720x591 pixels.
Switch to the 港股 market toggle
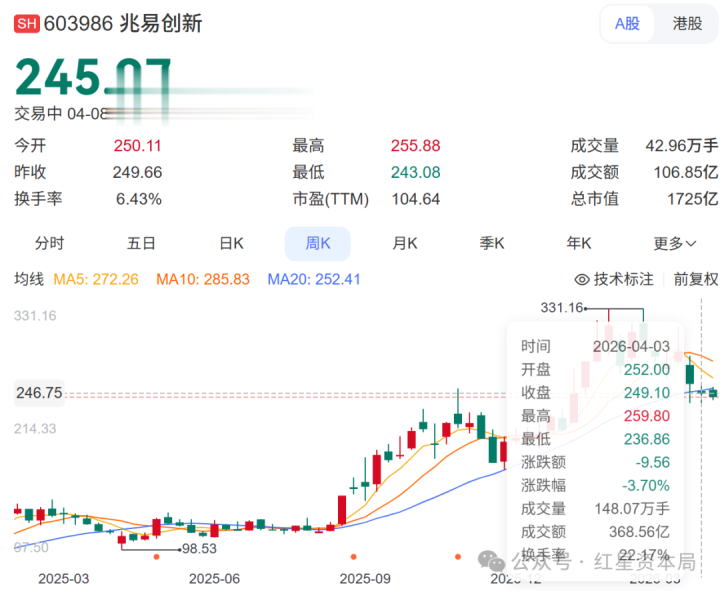pos(687,23)
